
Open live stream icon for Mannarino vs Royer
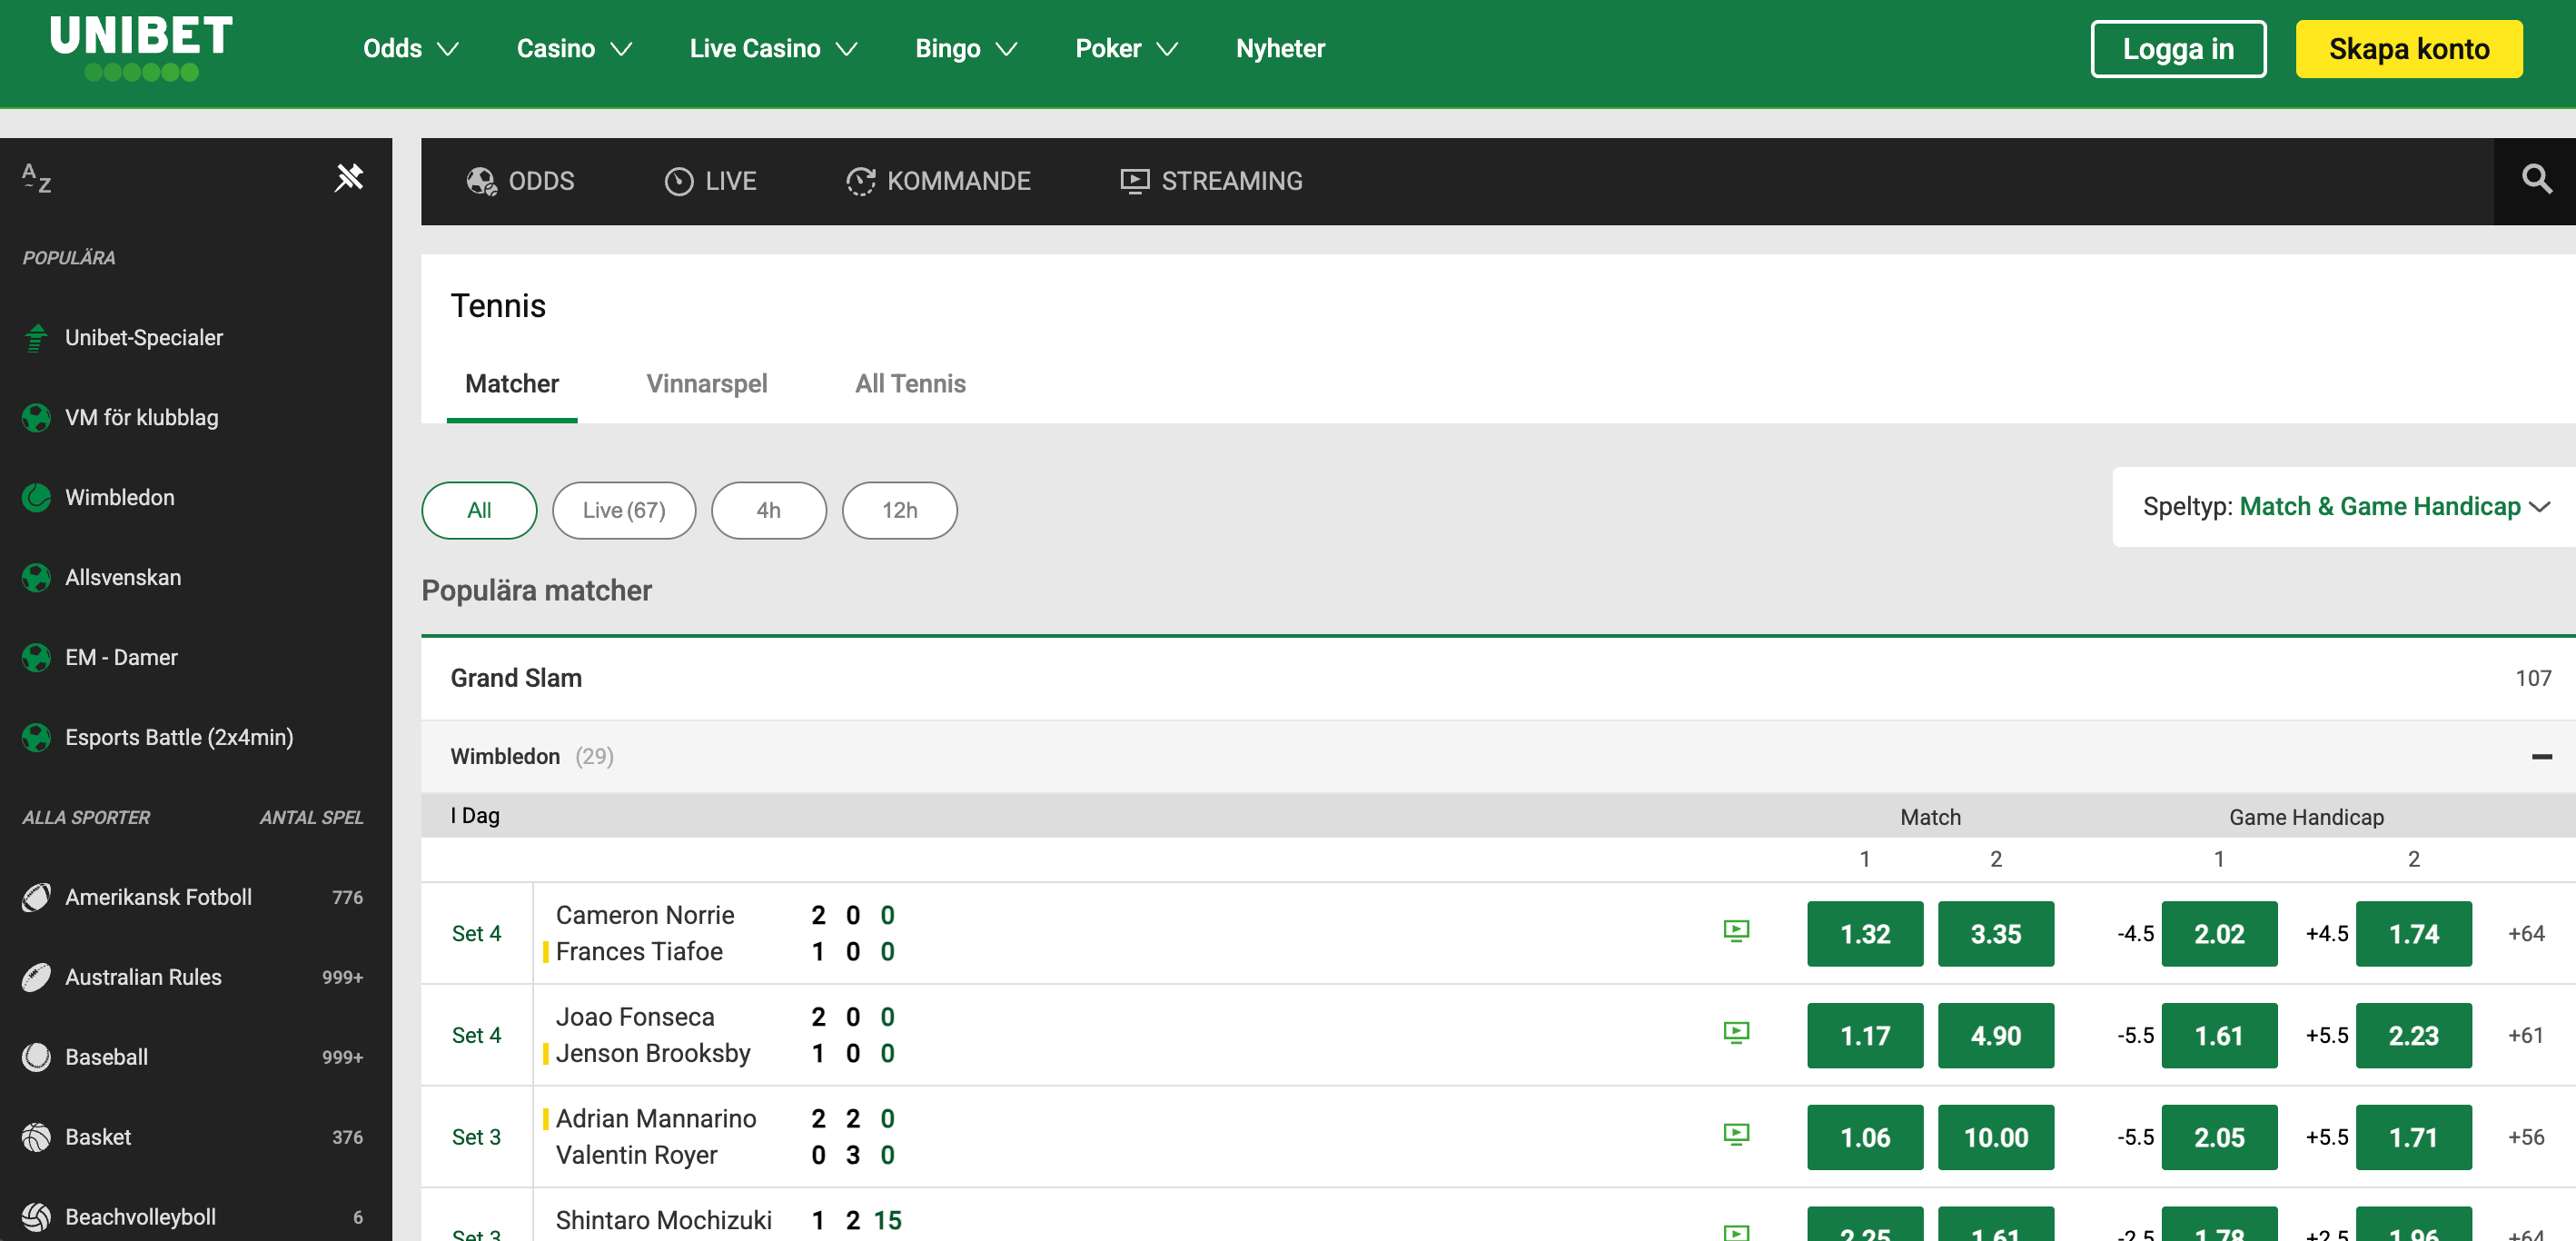tap(1736, 1135)
